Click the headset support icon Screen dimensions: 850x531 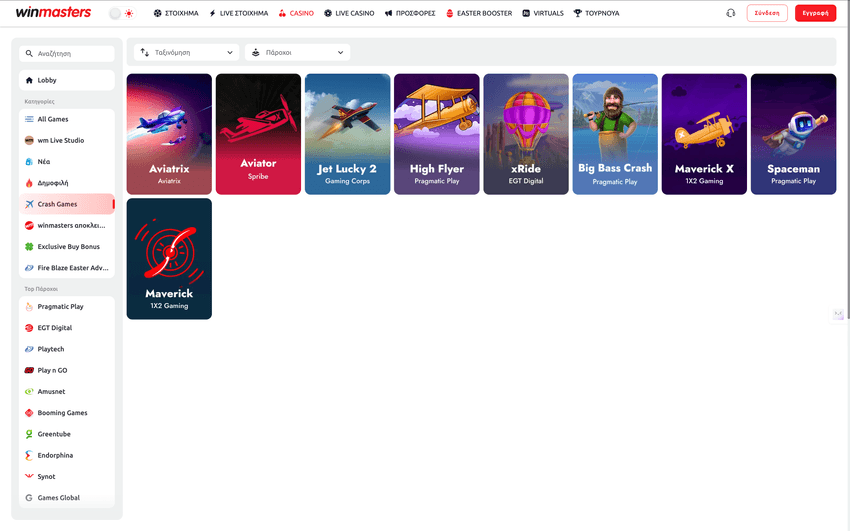coord(731,13)
